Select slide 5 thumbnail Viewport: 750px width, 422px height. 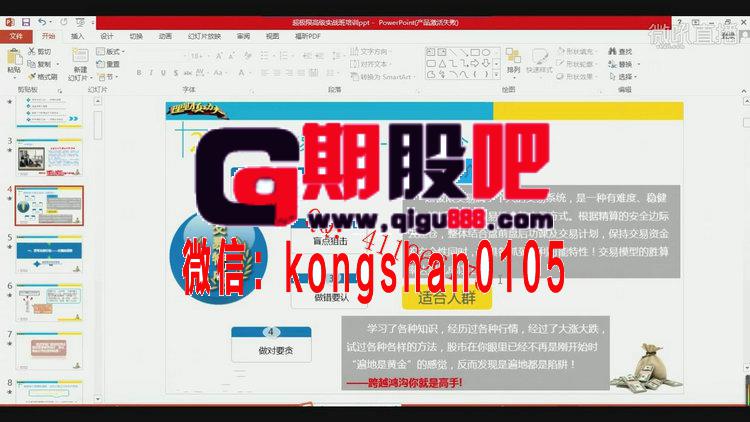[49, 254]
